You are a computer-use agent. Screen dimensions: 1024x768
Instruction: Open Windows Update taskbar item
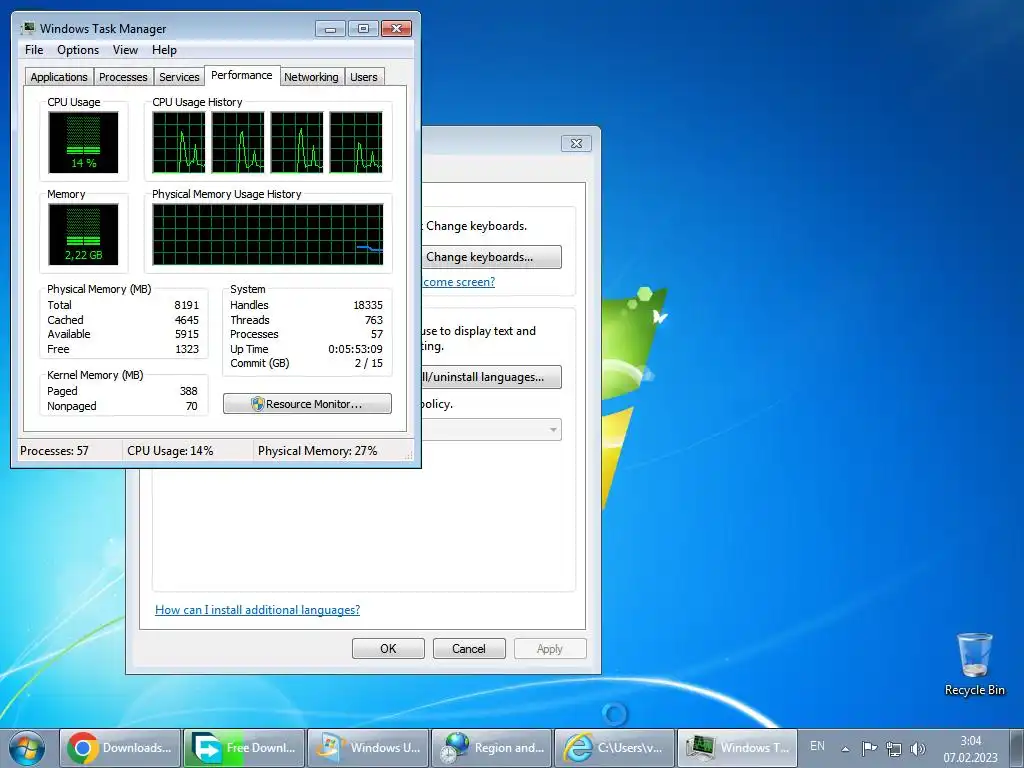368,748
